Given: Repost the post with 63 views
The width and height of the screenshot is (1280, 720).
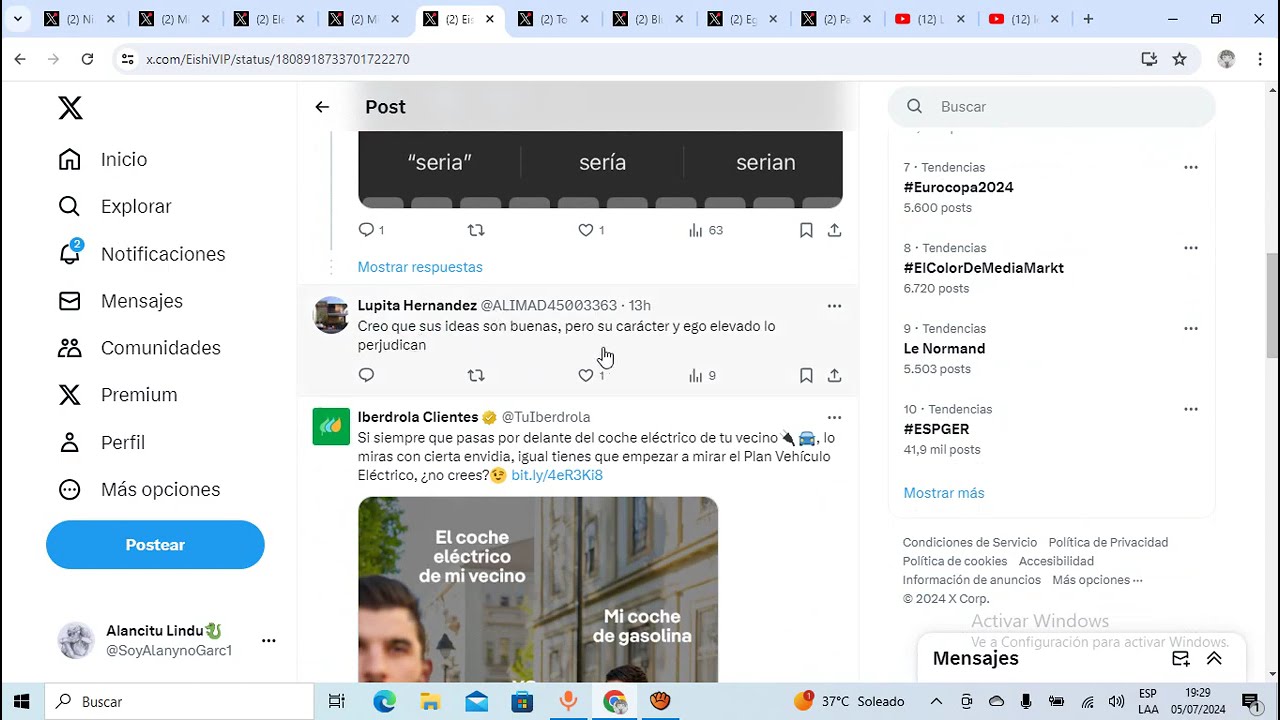Looking at the screenshot, I should click(476, 230).
